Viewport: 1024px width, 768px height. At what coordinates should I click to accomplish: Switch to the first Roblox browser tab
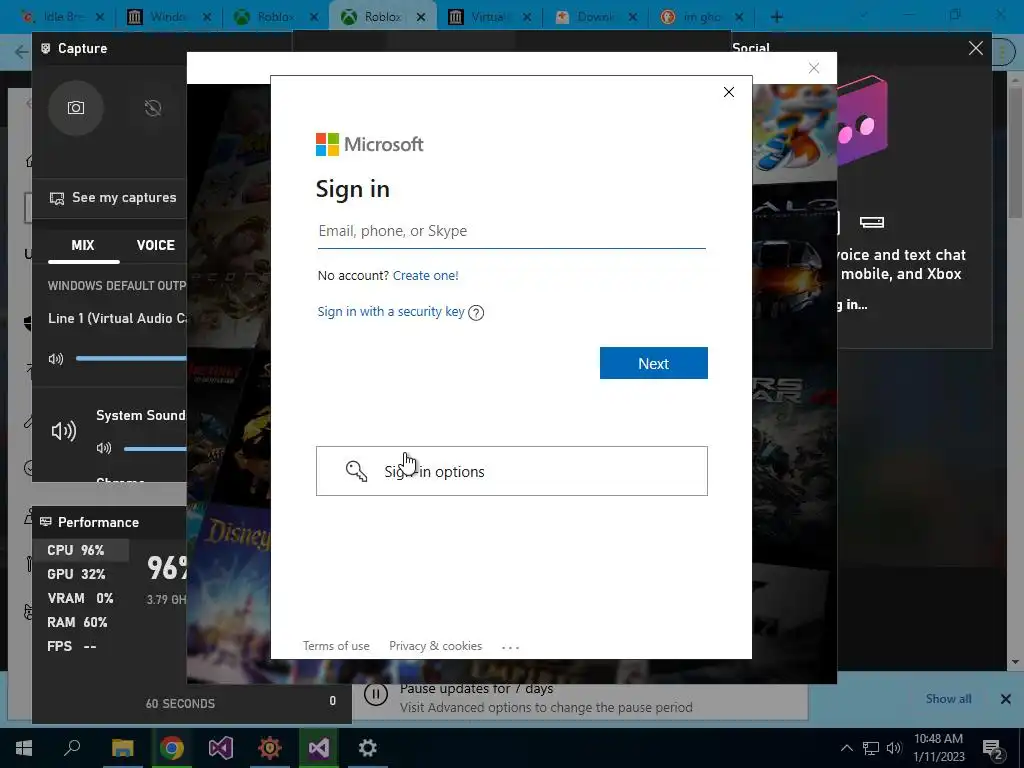click(x=275, y=17)
